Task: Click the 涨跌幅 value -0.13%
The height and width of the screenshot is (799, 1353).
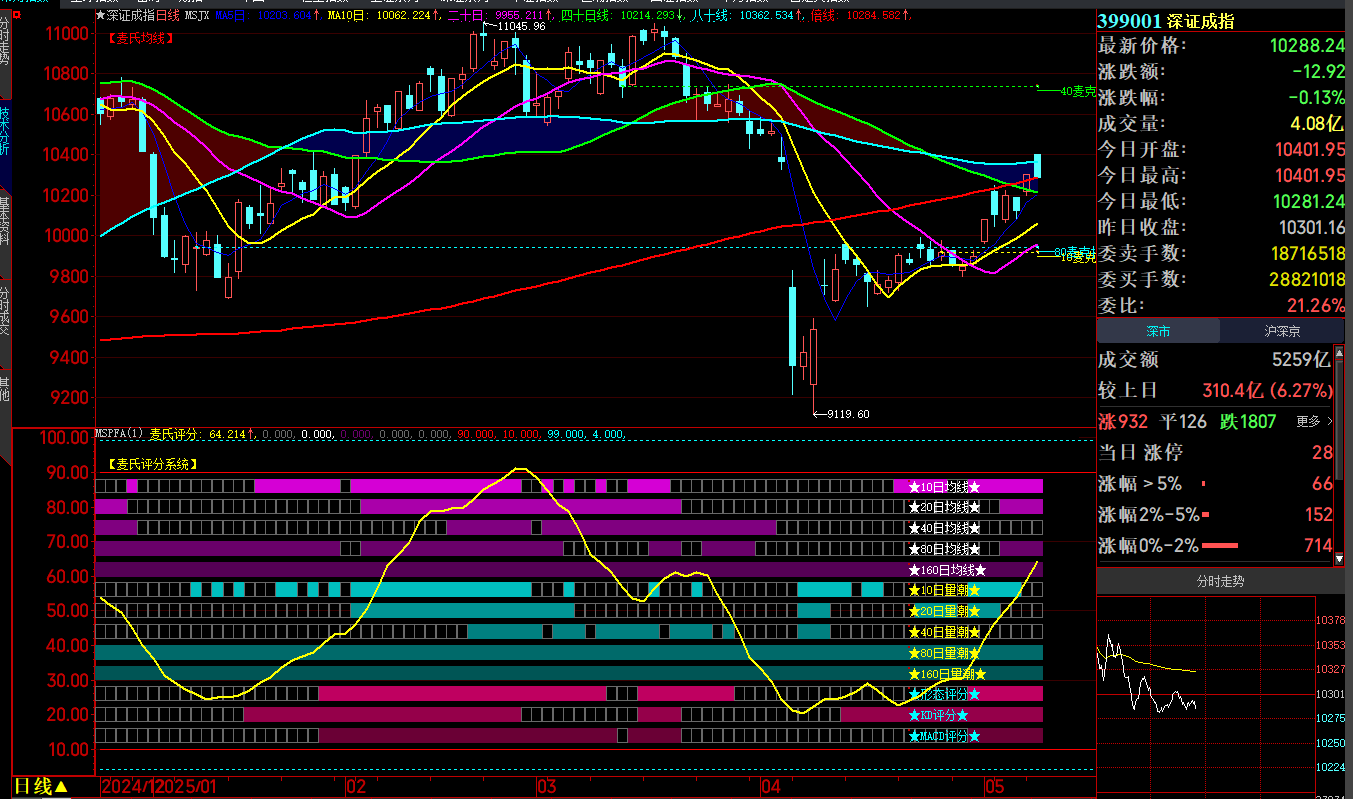Action: point(1317,98)
